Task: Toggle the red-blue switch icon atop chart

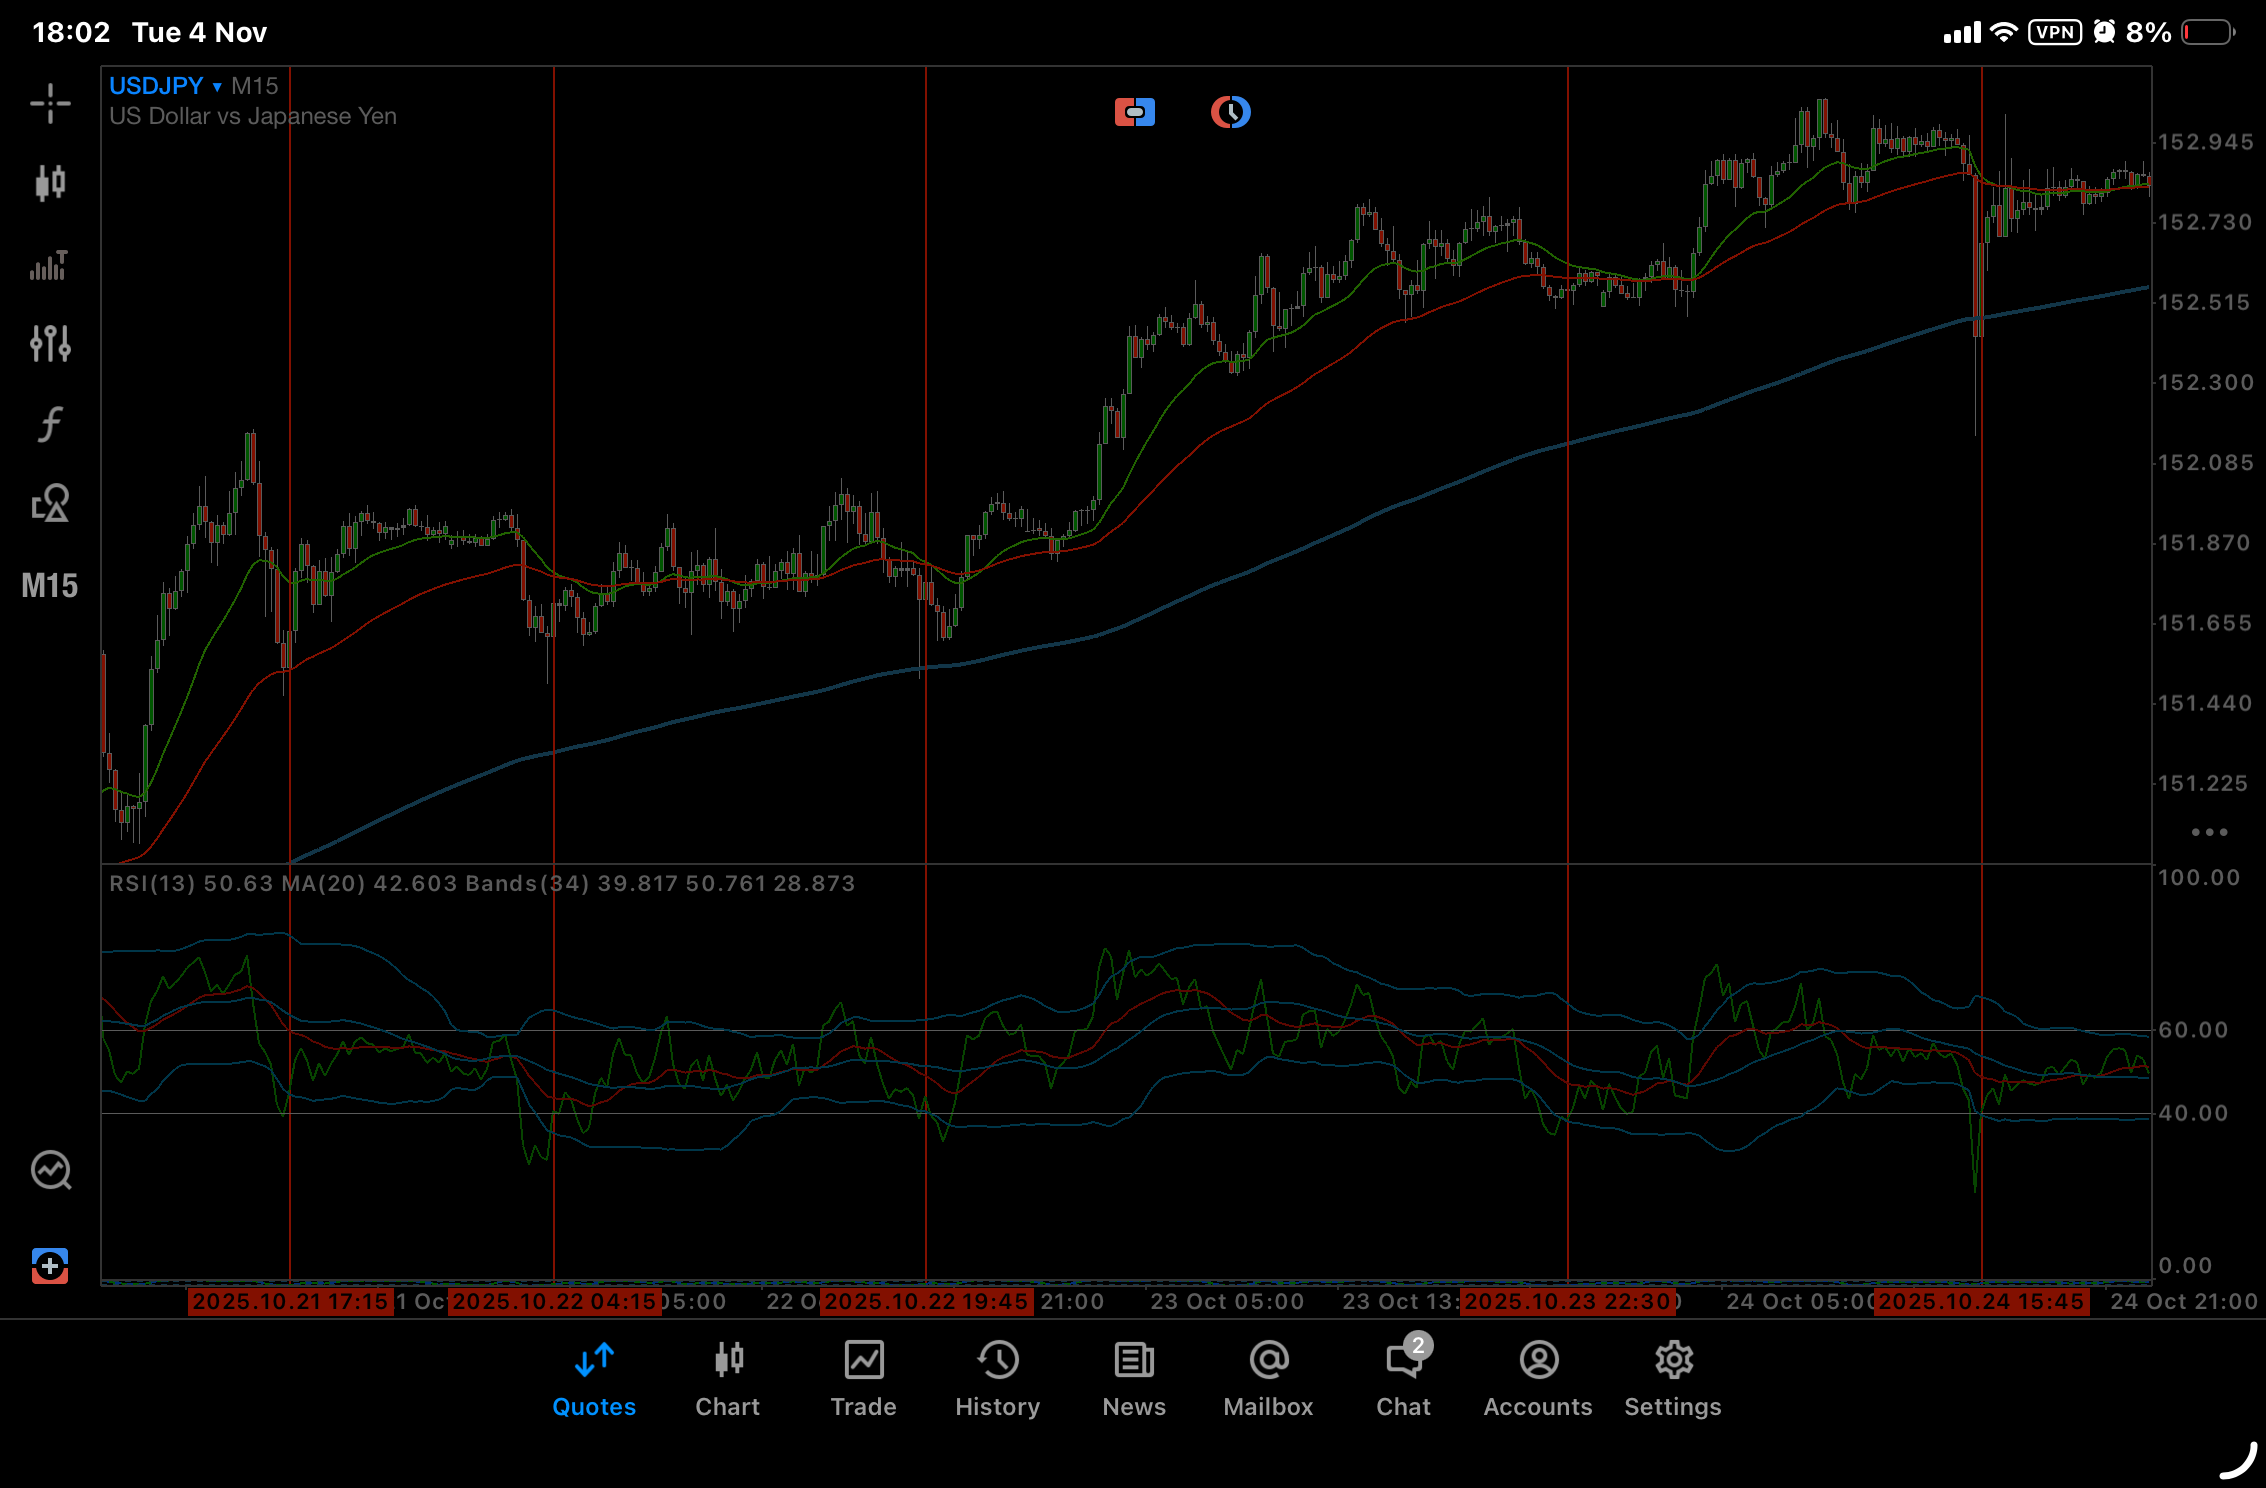Action: click(1135, 112)
